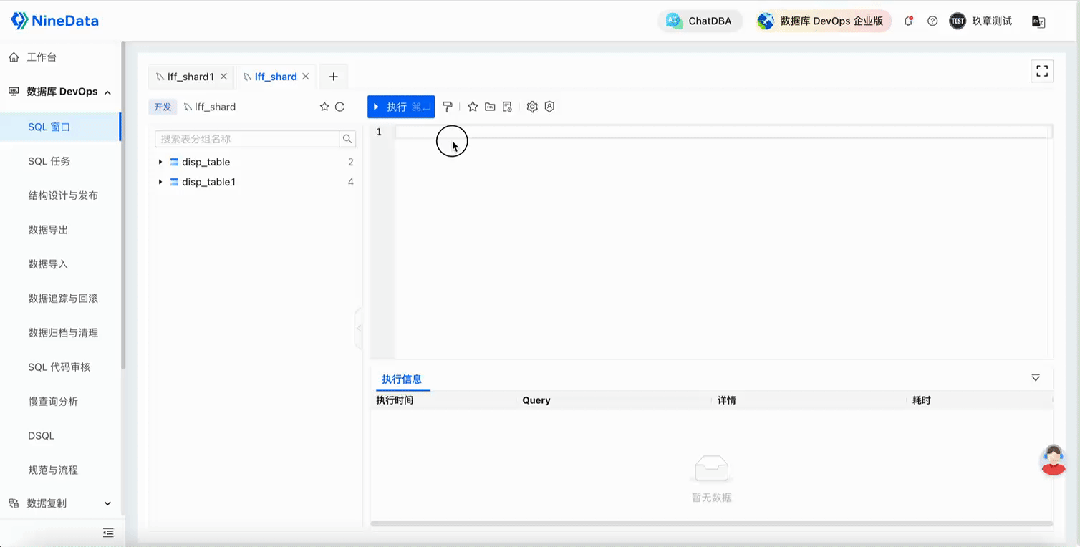Refresh the lff_shard table list
The image size is (1080, 547).
coord(340,107)
